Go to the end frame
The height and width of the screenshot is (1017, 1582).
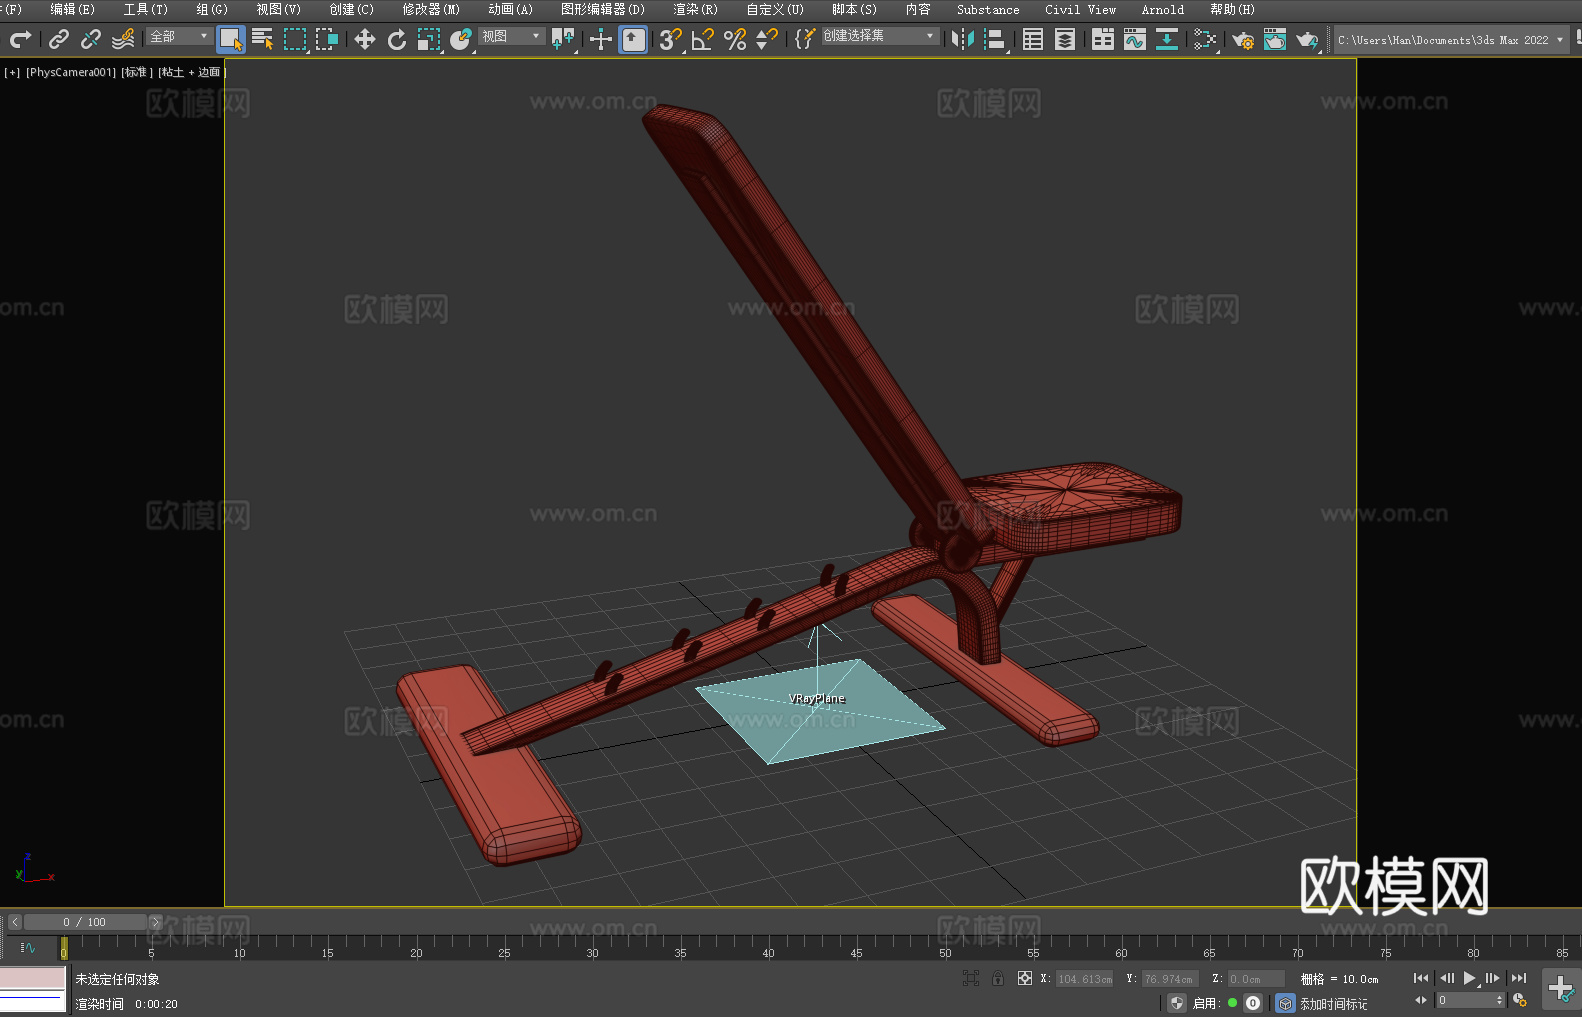(x=1519, y=978)
